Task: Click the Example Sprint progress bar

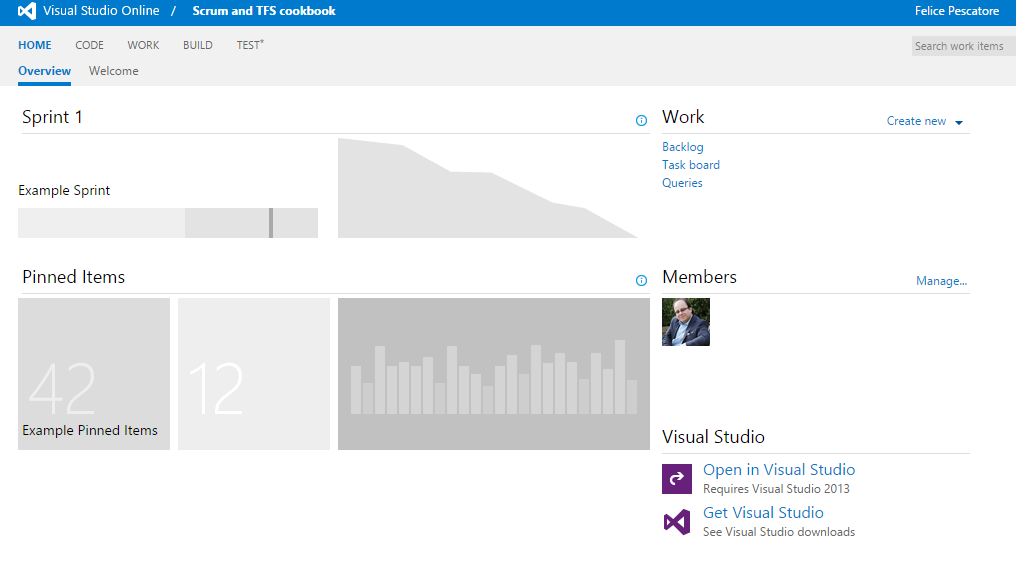Action: [168, 223]
